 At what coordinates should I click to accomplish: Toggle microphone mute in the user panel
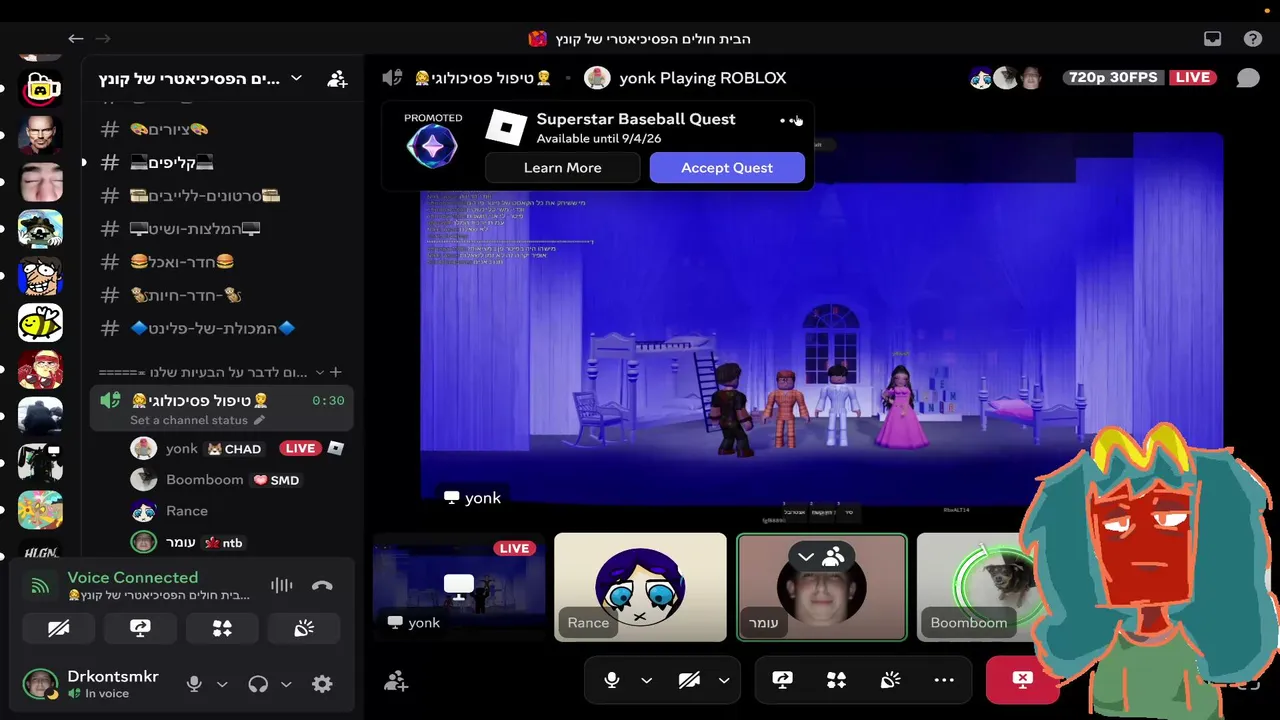(x=195, y=684)
